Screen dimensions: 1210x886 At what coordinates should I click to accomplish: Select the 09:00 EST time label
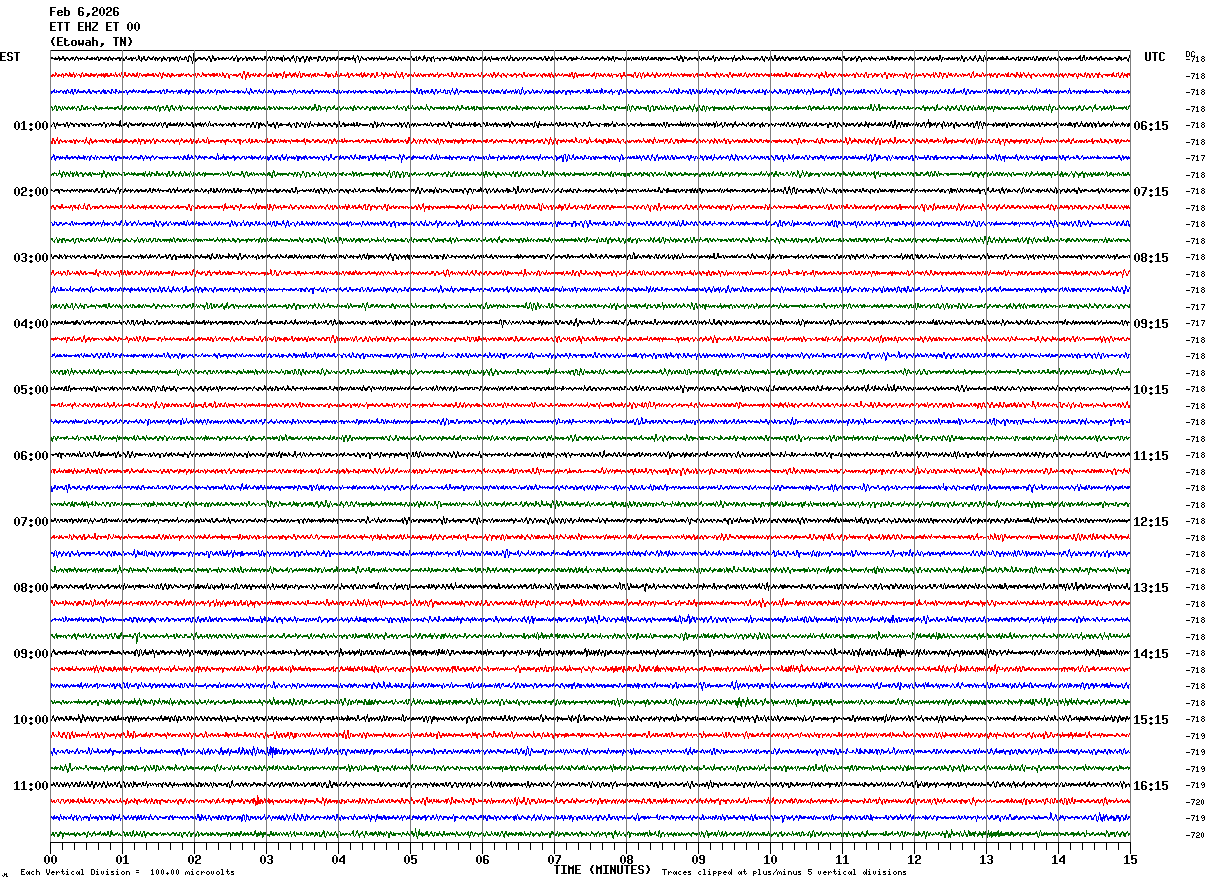[31, 654]
